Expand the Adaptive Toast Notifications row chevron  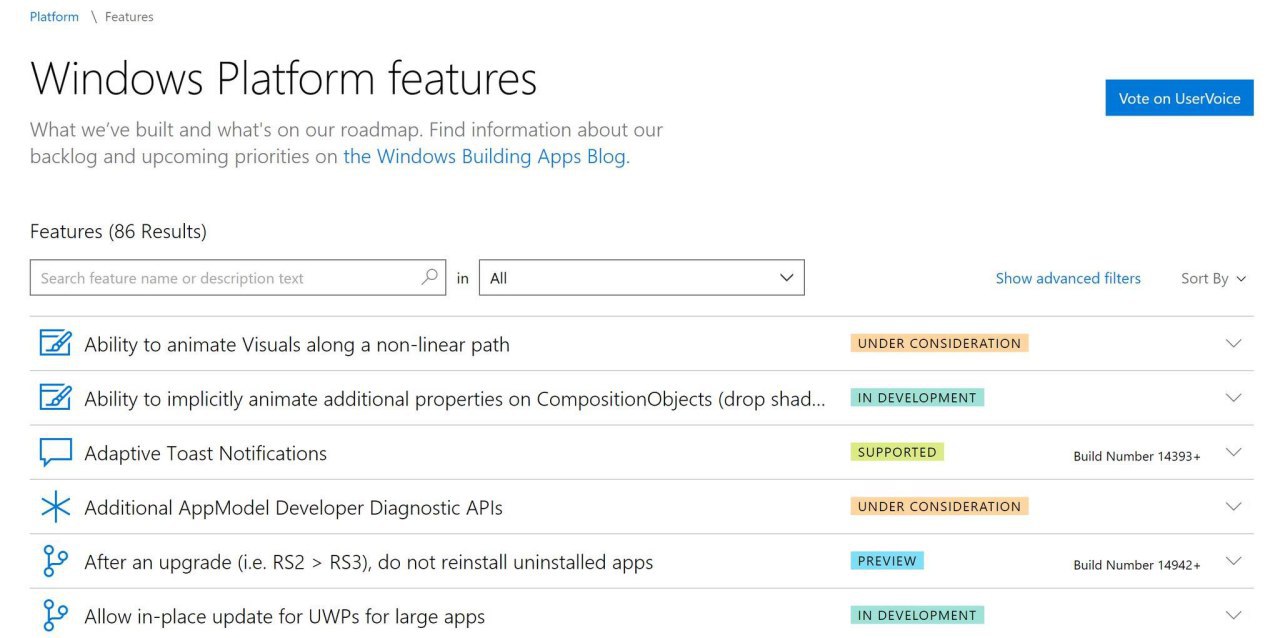[1233, 452]
